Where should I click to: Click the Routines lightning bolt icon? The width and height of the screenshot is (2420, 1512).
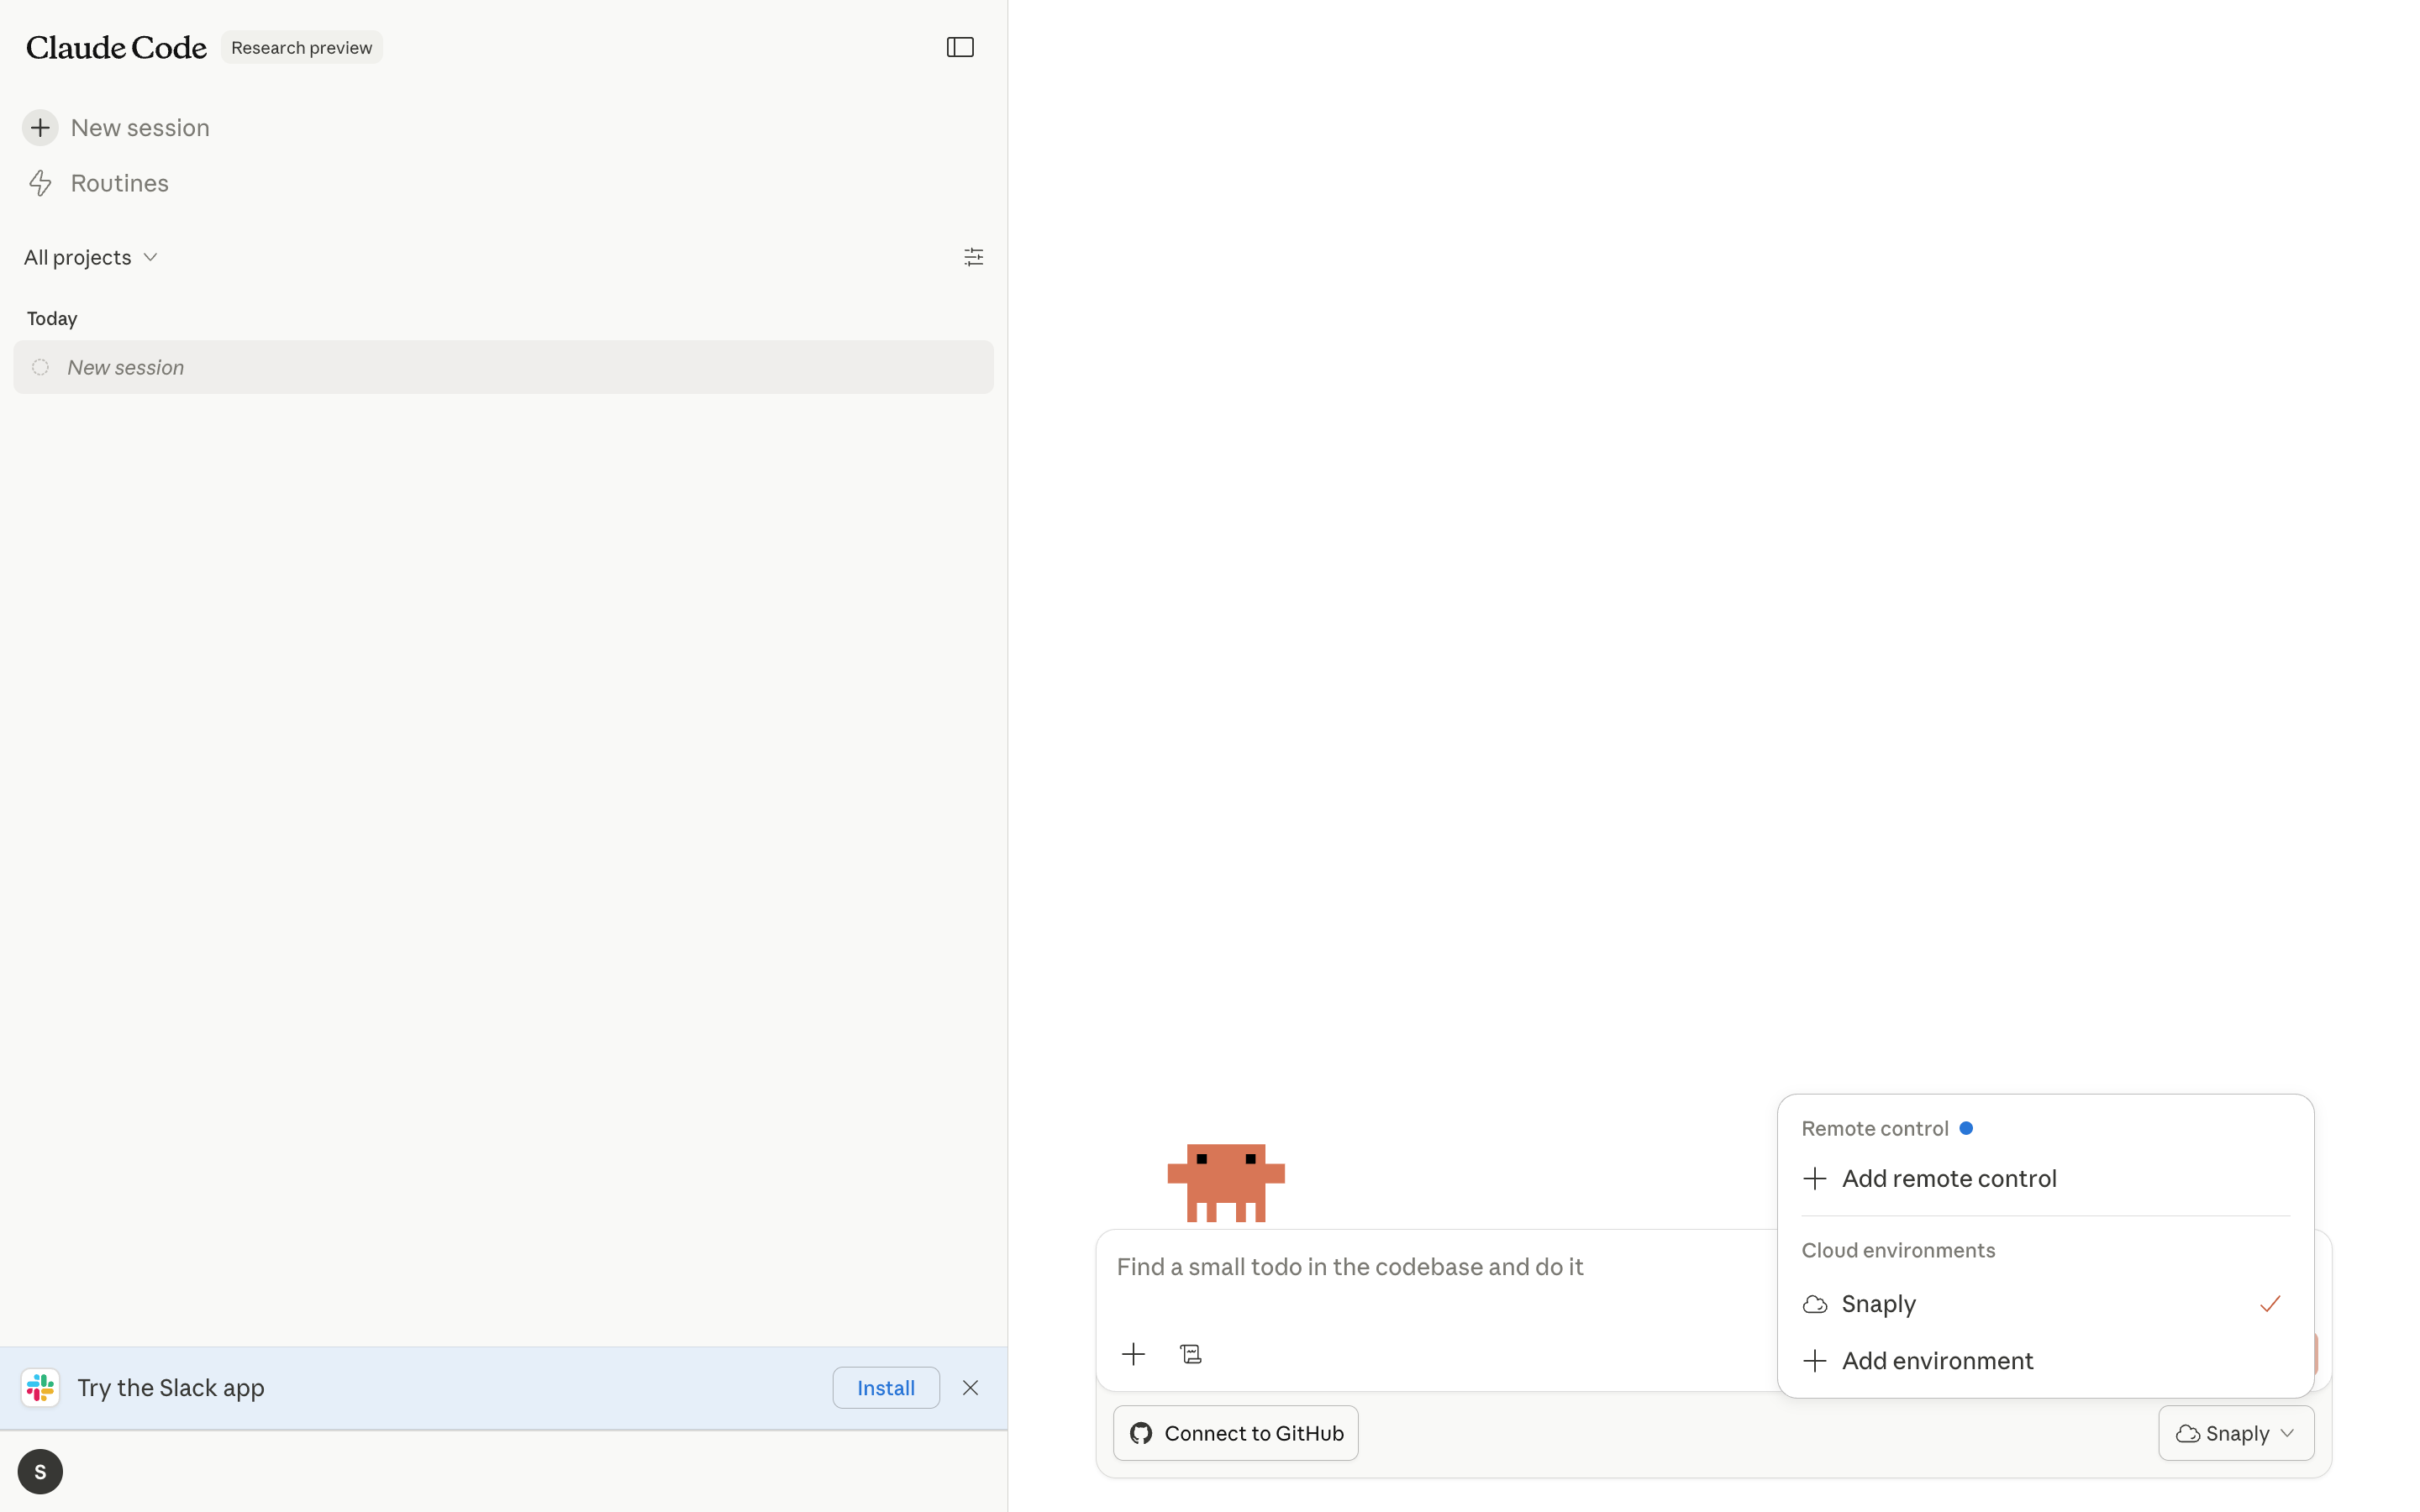40,183
